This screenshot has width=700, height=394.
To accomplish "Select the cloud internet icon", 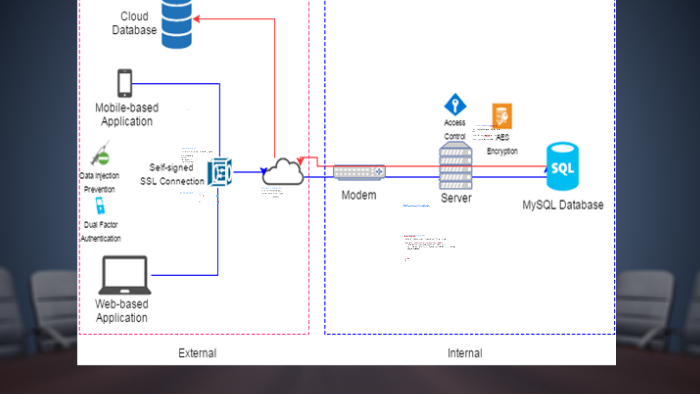I will point(283,172).
